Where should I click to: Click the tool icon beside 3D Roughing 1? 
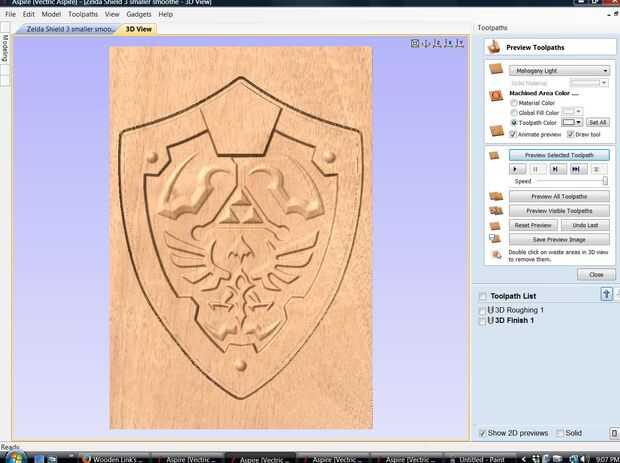click(490, 310)
